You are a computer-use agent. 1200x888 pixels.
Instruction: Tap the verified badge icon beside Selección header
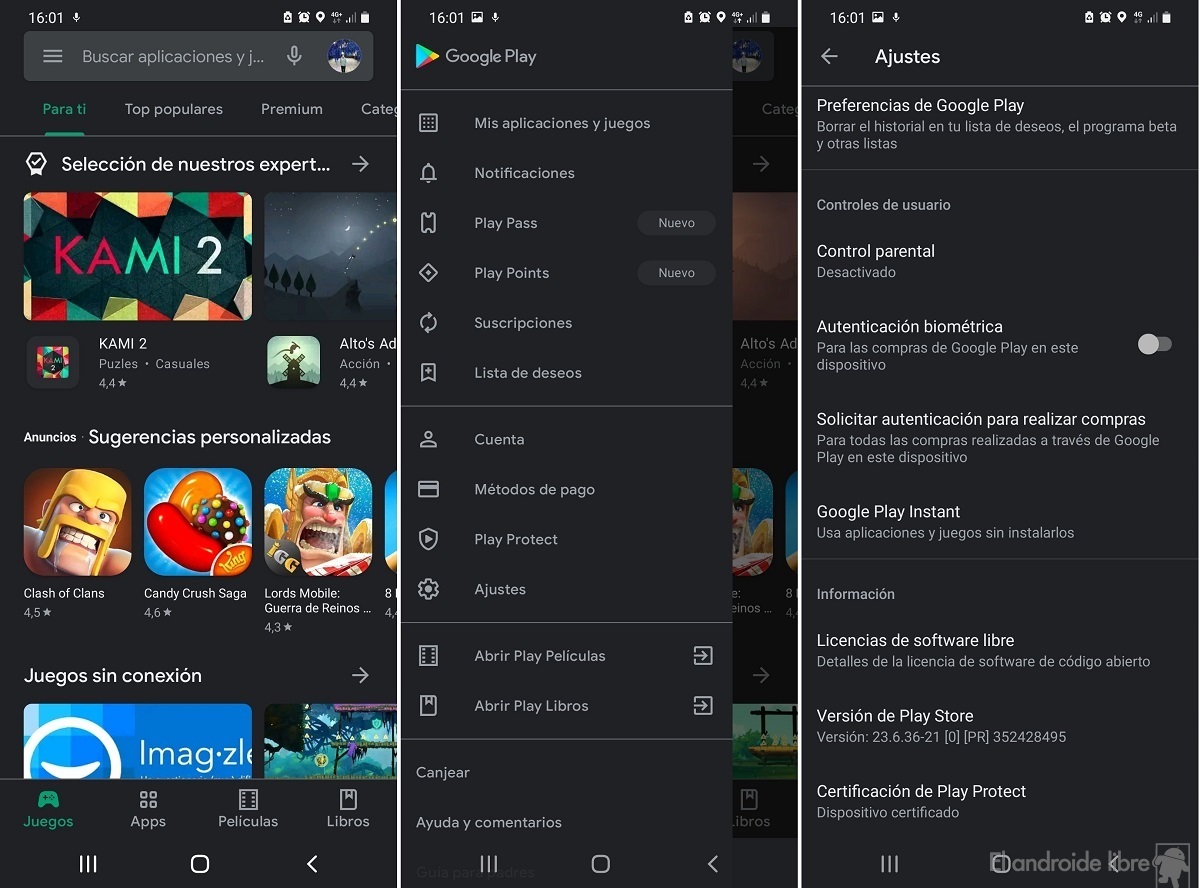(x=36, y=164)
